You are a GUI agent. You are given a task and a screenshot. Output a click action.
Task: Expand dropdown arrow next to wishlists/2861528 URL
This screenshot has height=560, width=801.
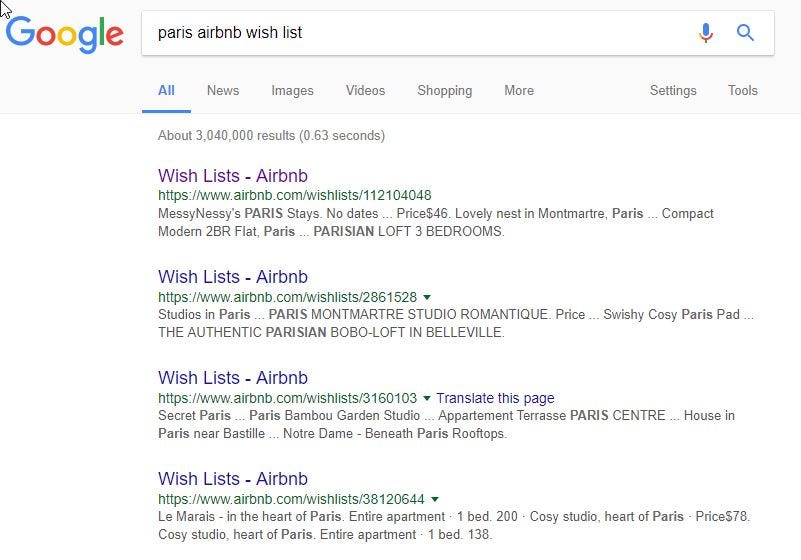click(427, 297)
